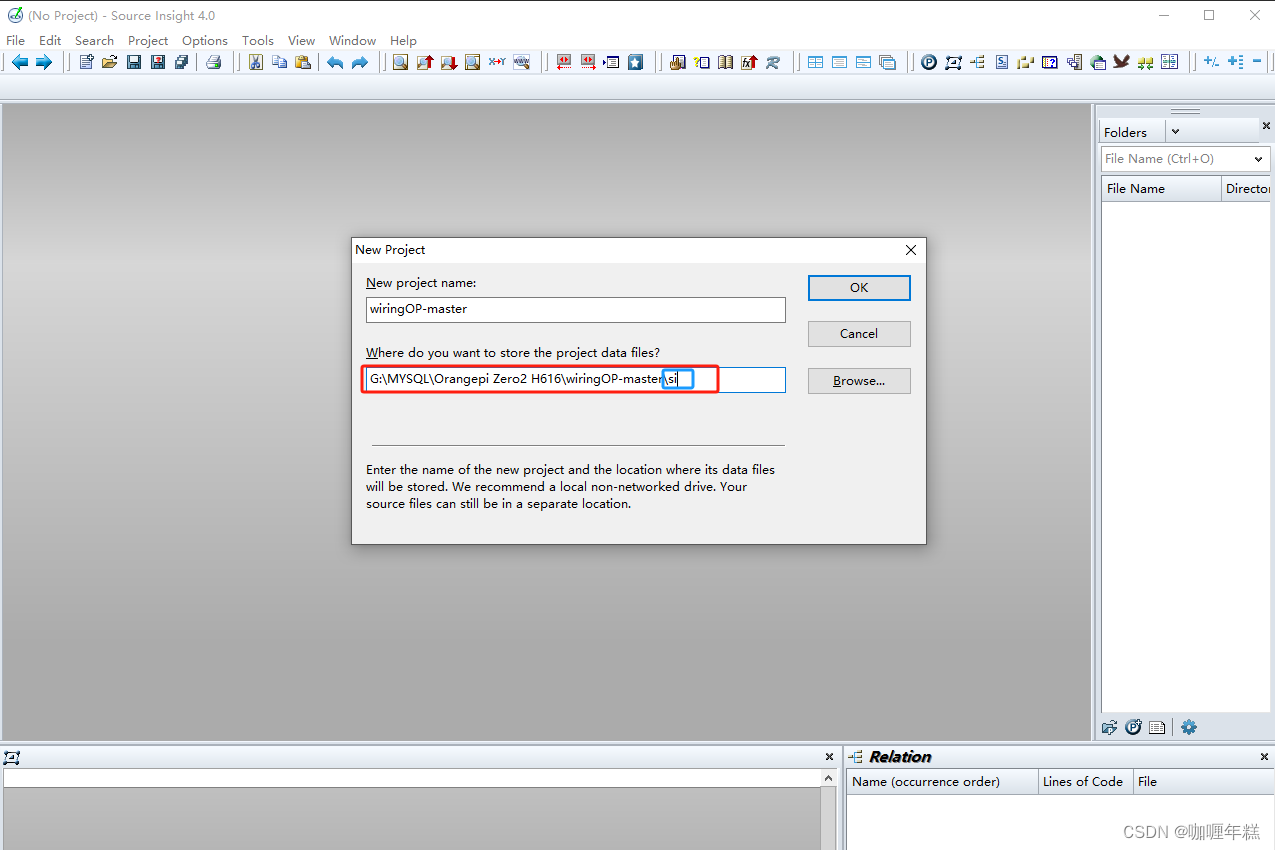Click the Lookup References R icon
This screenshot has height=850, width=1275.
(773, 62)
